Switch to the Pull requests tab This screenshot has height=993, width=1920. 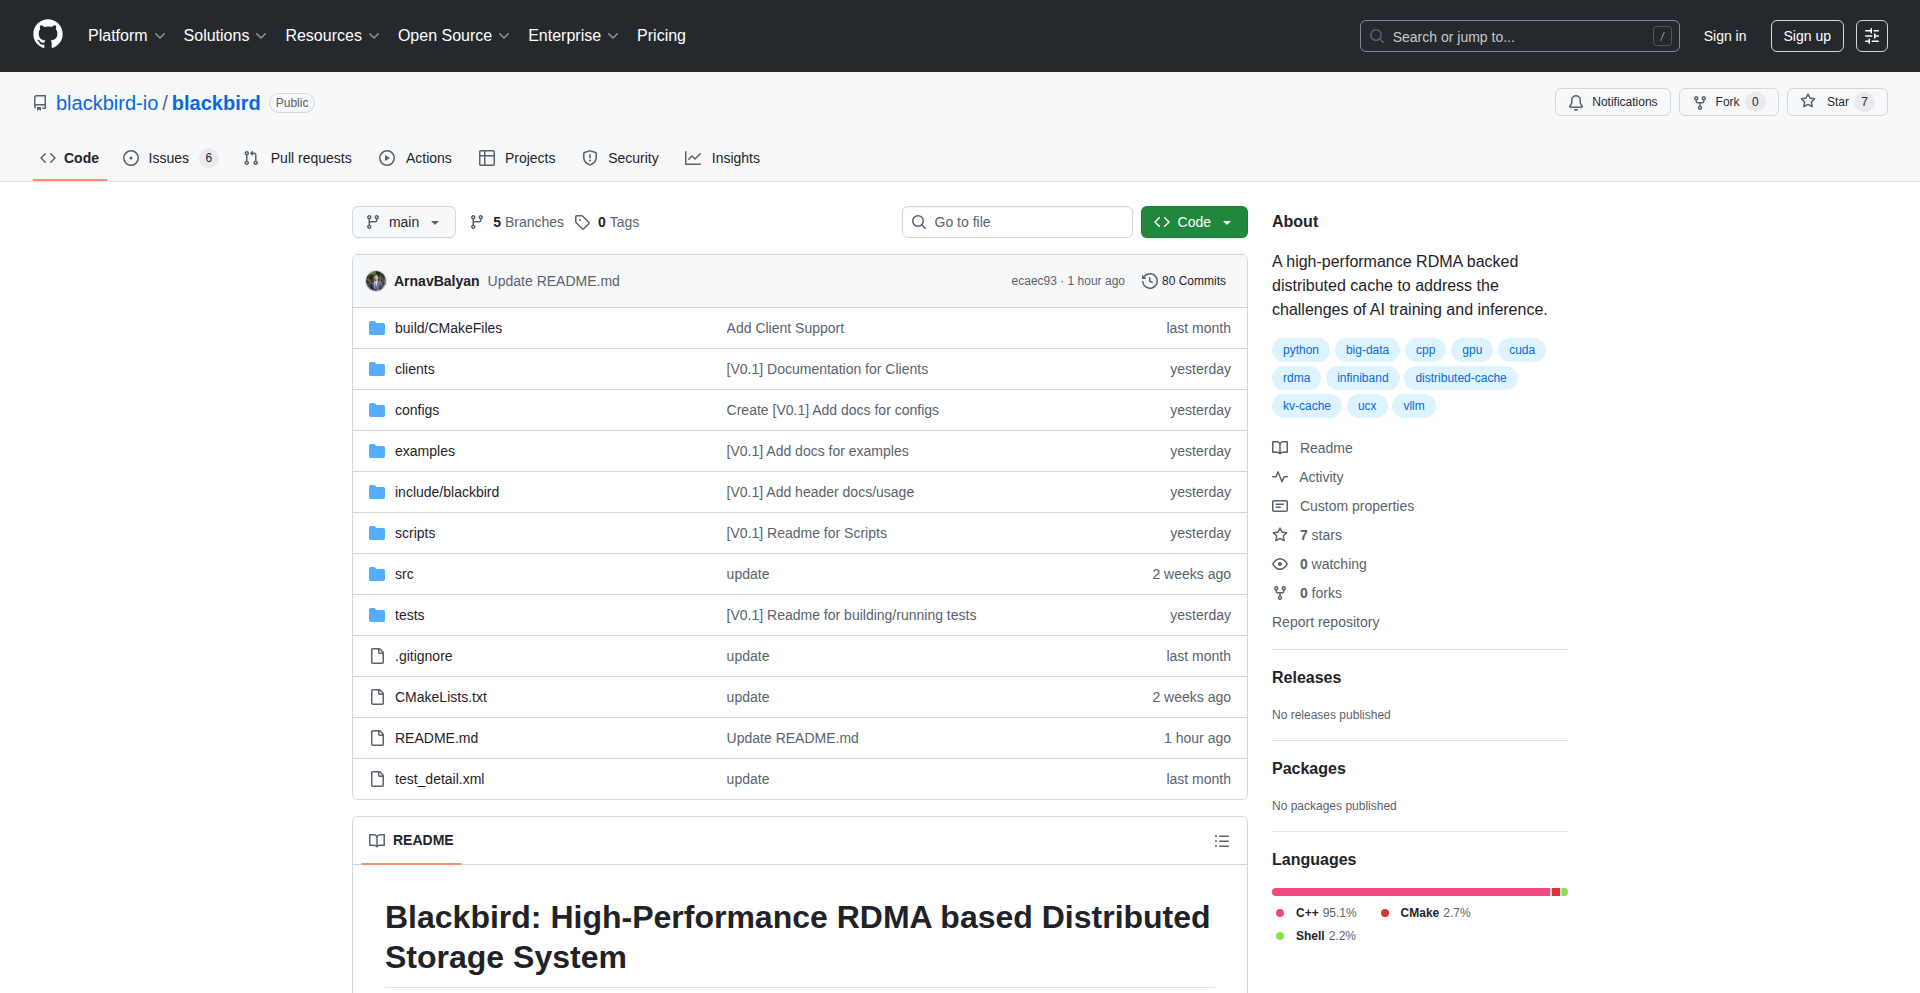pyautogui.click(x=298, y=158)
